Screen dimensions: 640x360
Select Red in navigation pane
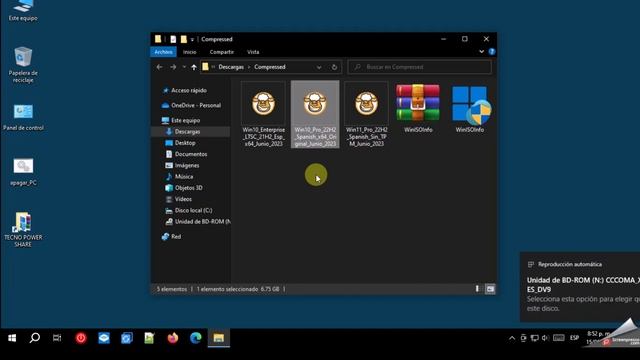pos(176,236)
